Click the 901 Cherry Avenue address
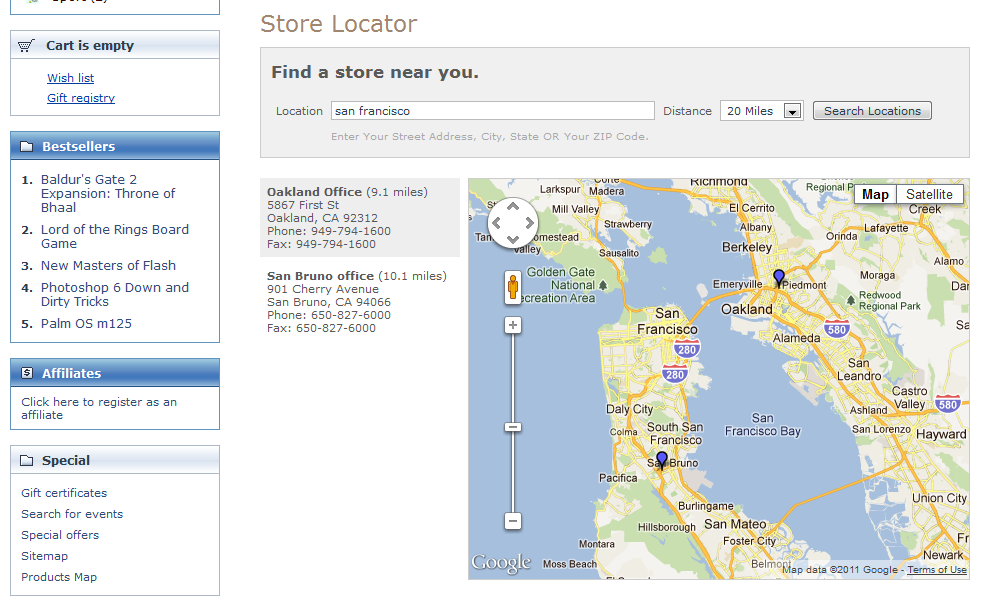This screenshot has height=611, width=982. coord(323,289)
